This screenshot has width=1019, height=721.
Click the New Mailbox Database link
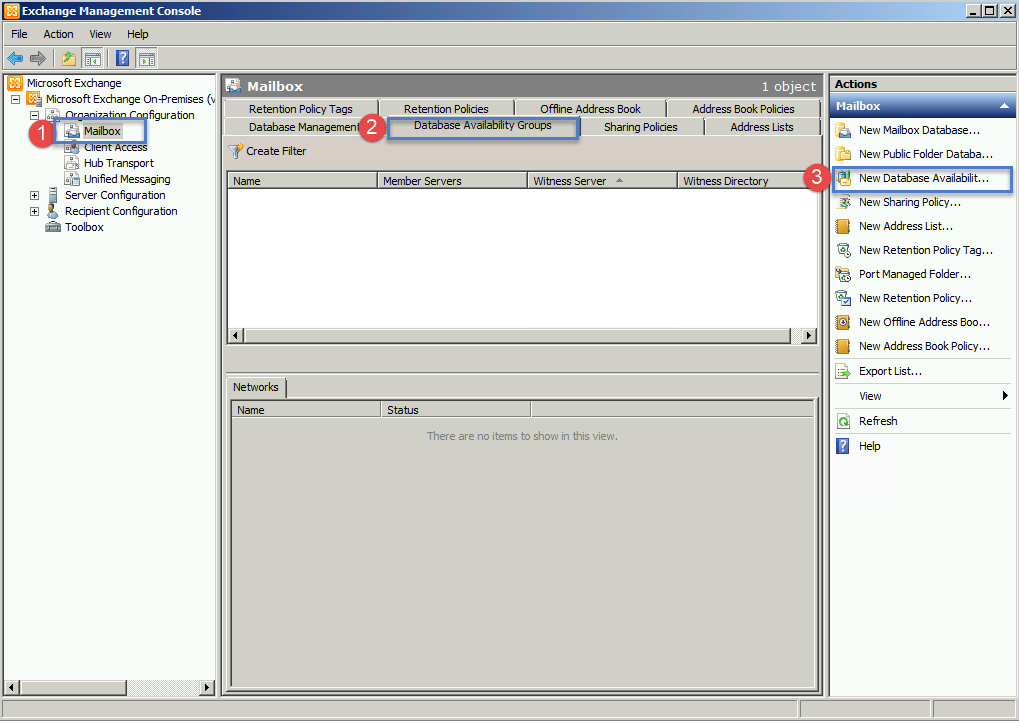click(919, 130)
